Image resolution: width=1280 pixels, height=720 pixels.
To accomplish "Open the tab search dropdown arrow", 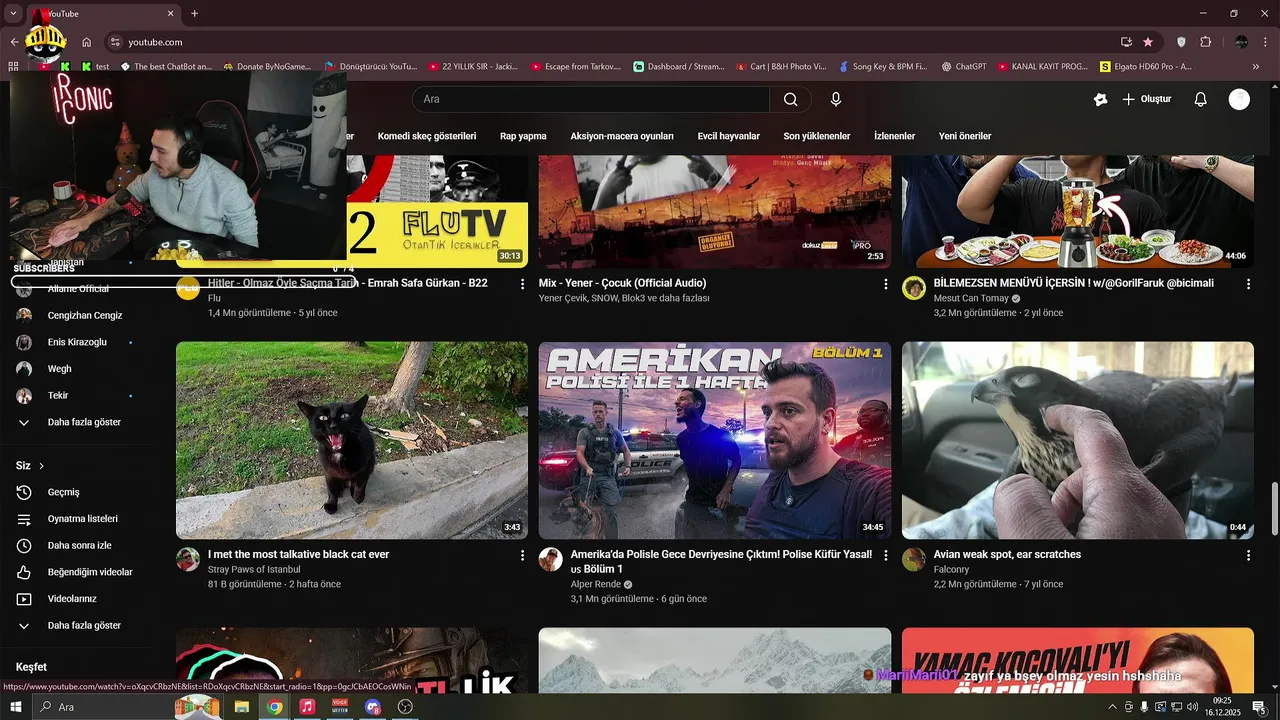I will coord(13,14).
